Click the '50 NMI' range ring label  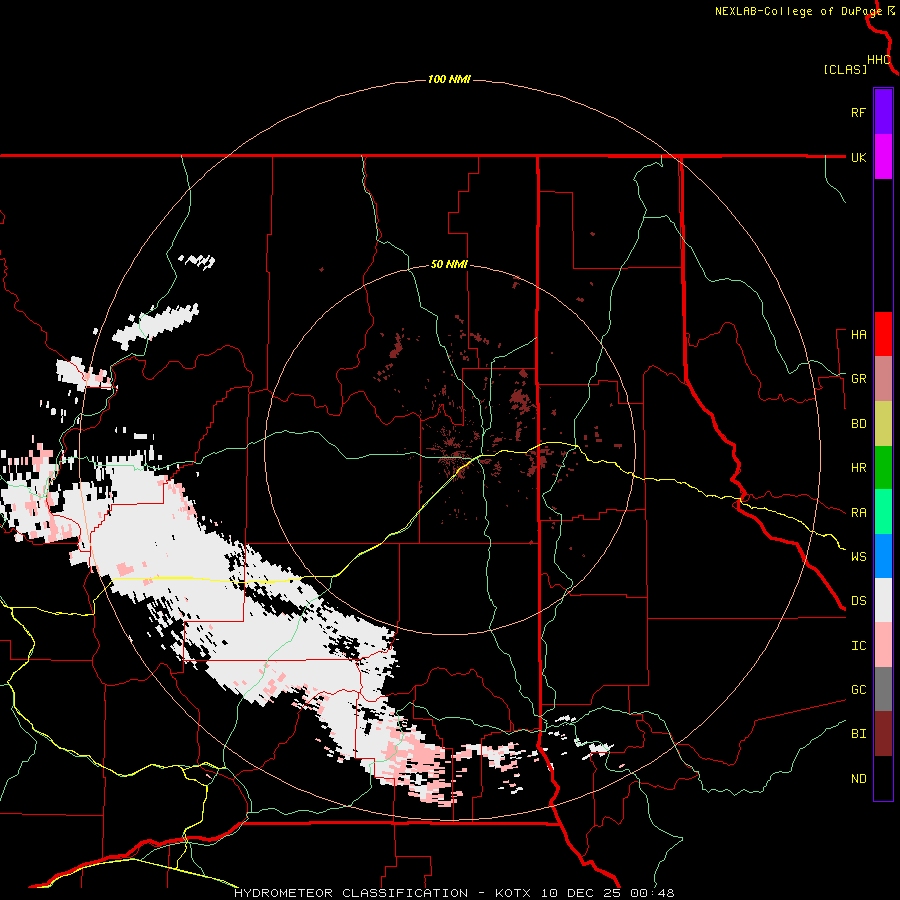pyautogui.click(x=449, y=265)
